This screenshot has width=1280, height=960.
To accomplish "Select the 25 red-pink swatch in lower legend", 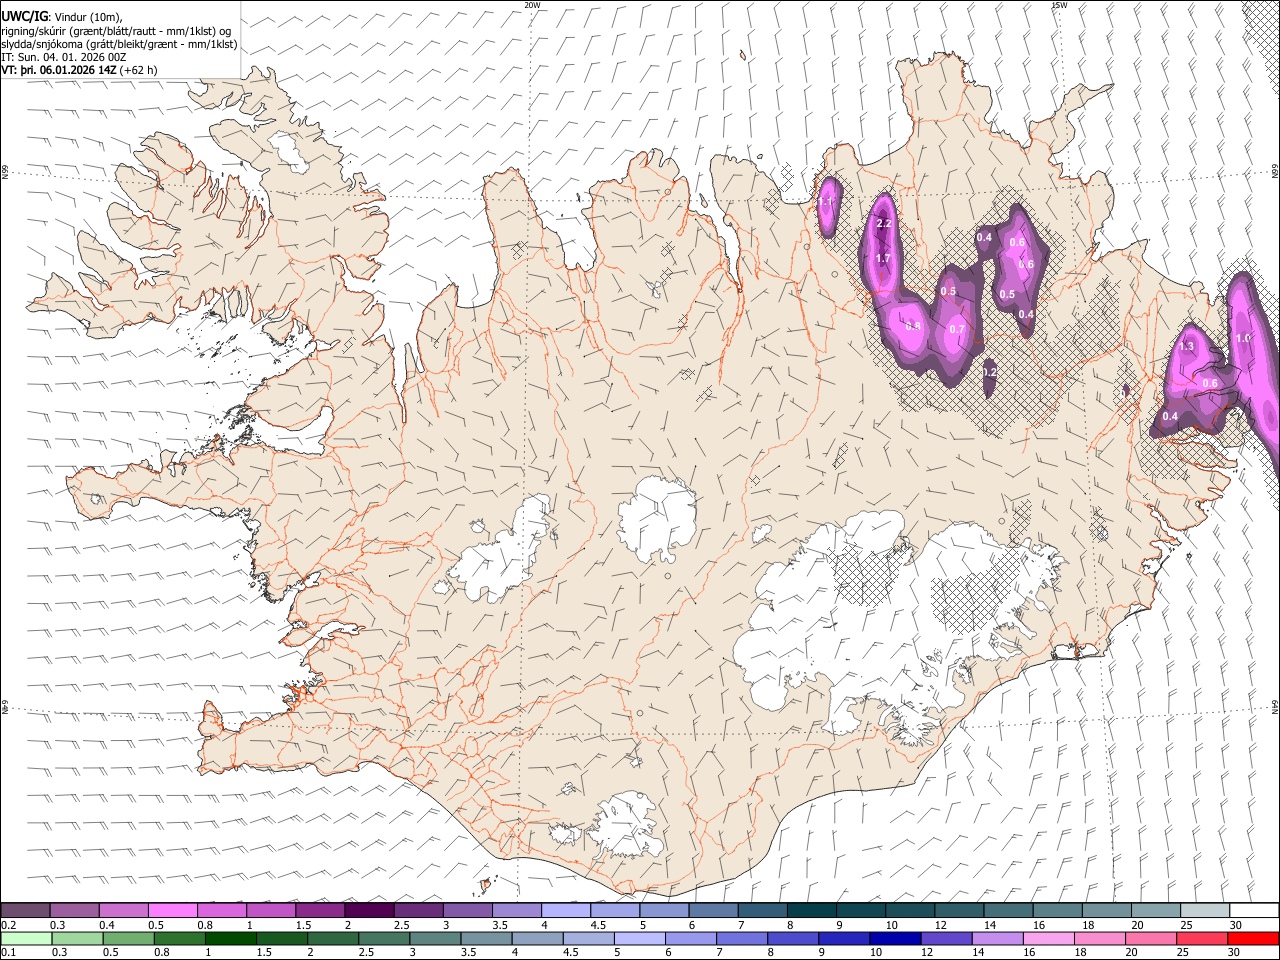I will pyautogui.click(x=1202, y=938).
